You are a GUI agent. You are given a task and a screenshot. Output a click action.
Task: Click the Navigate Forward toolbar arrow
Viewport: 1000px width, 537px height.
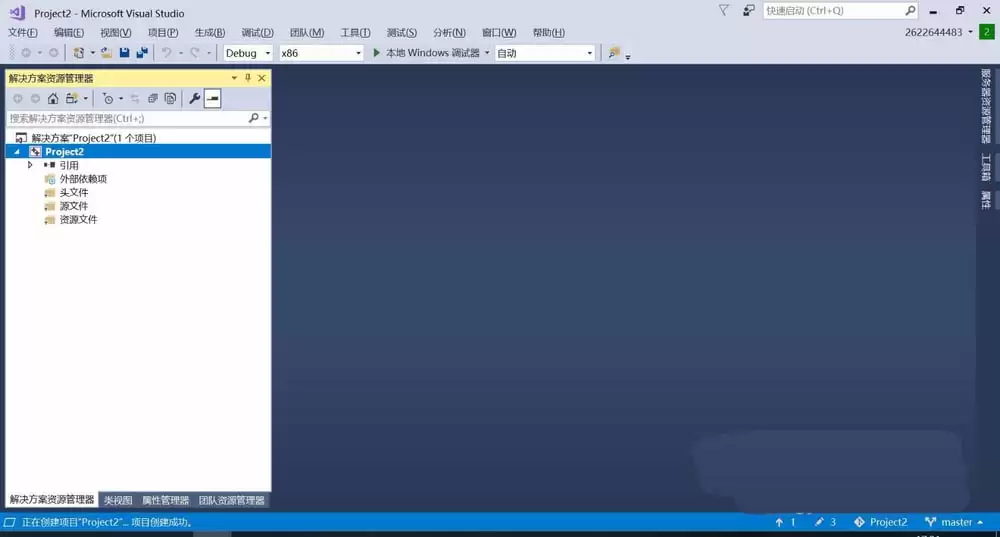(54, 53)
